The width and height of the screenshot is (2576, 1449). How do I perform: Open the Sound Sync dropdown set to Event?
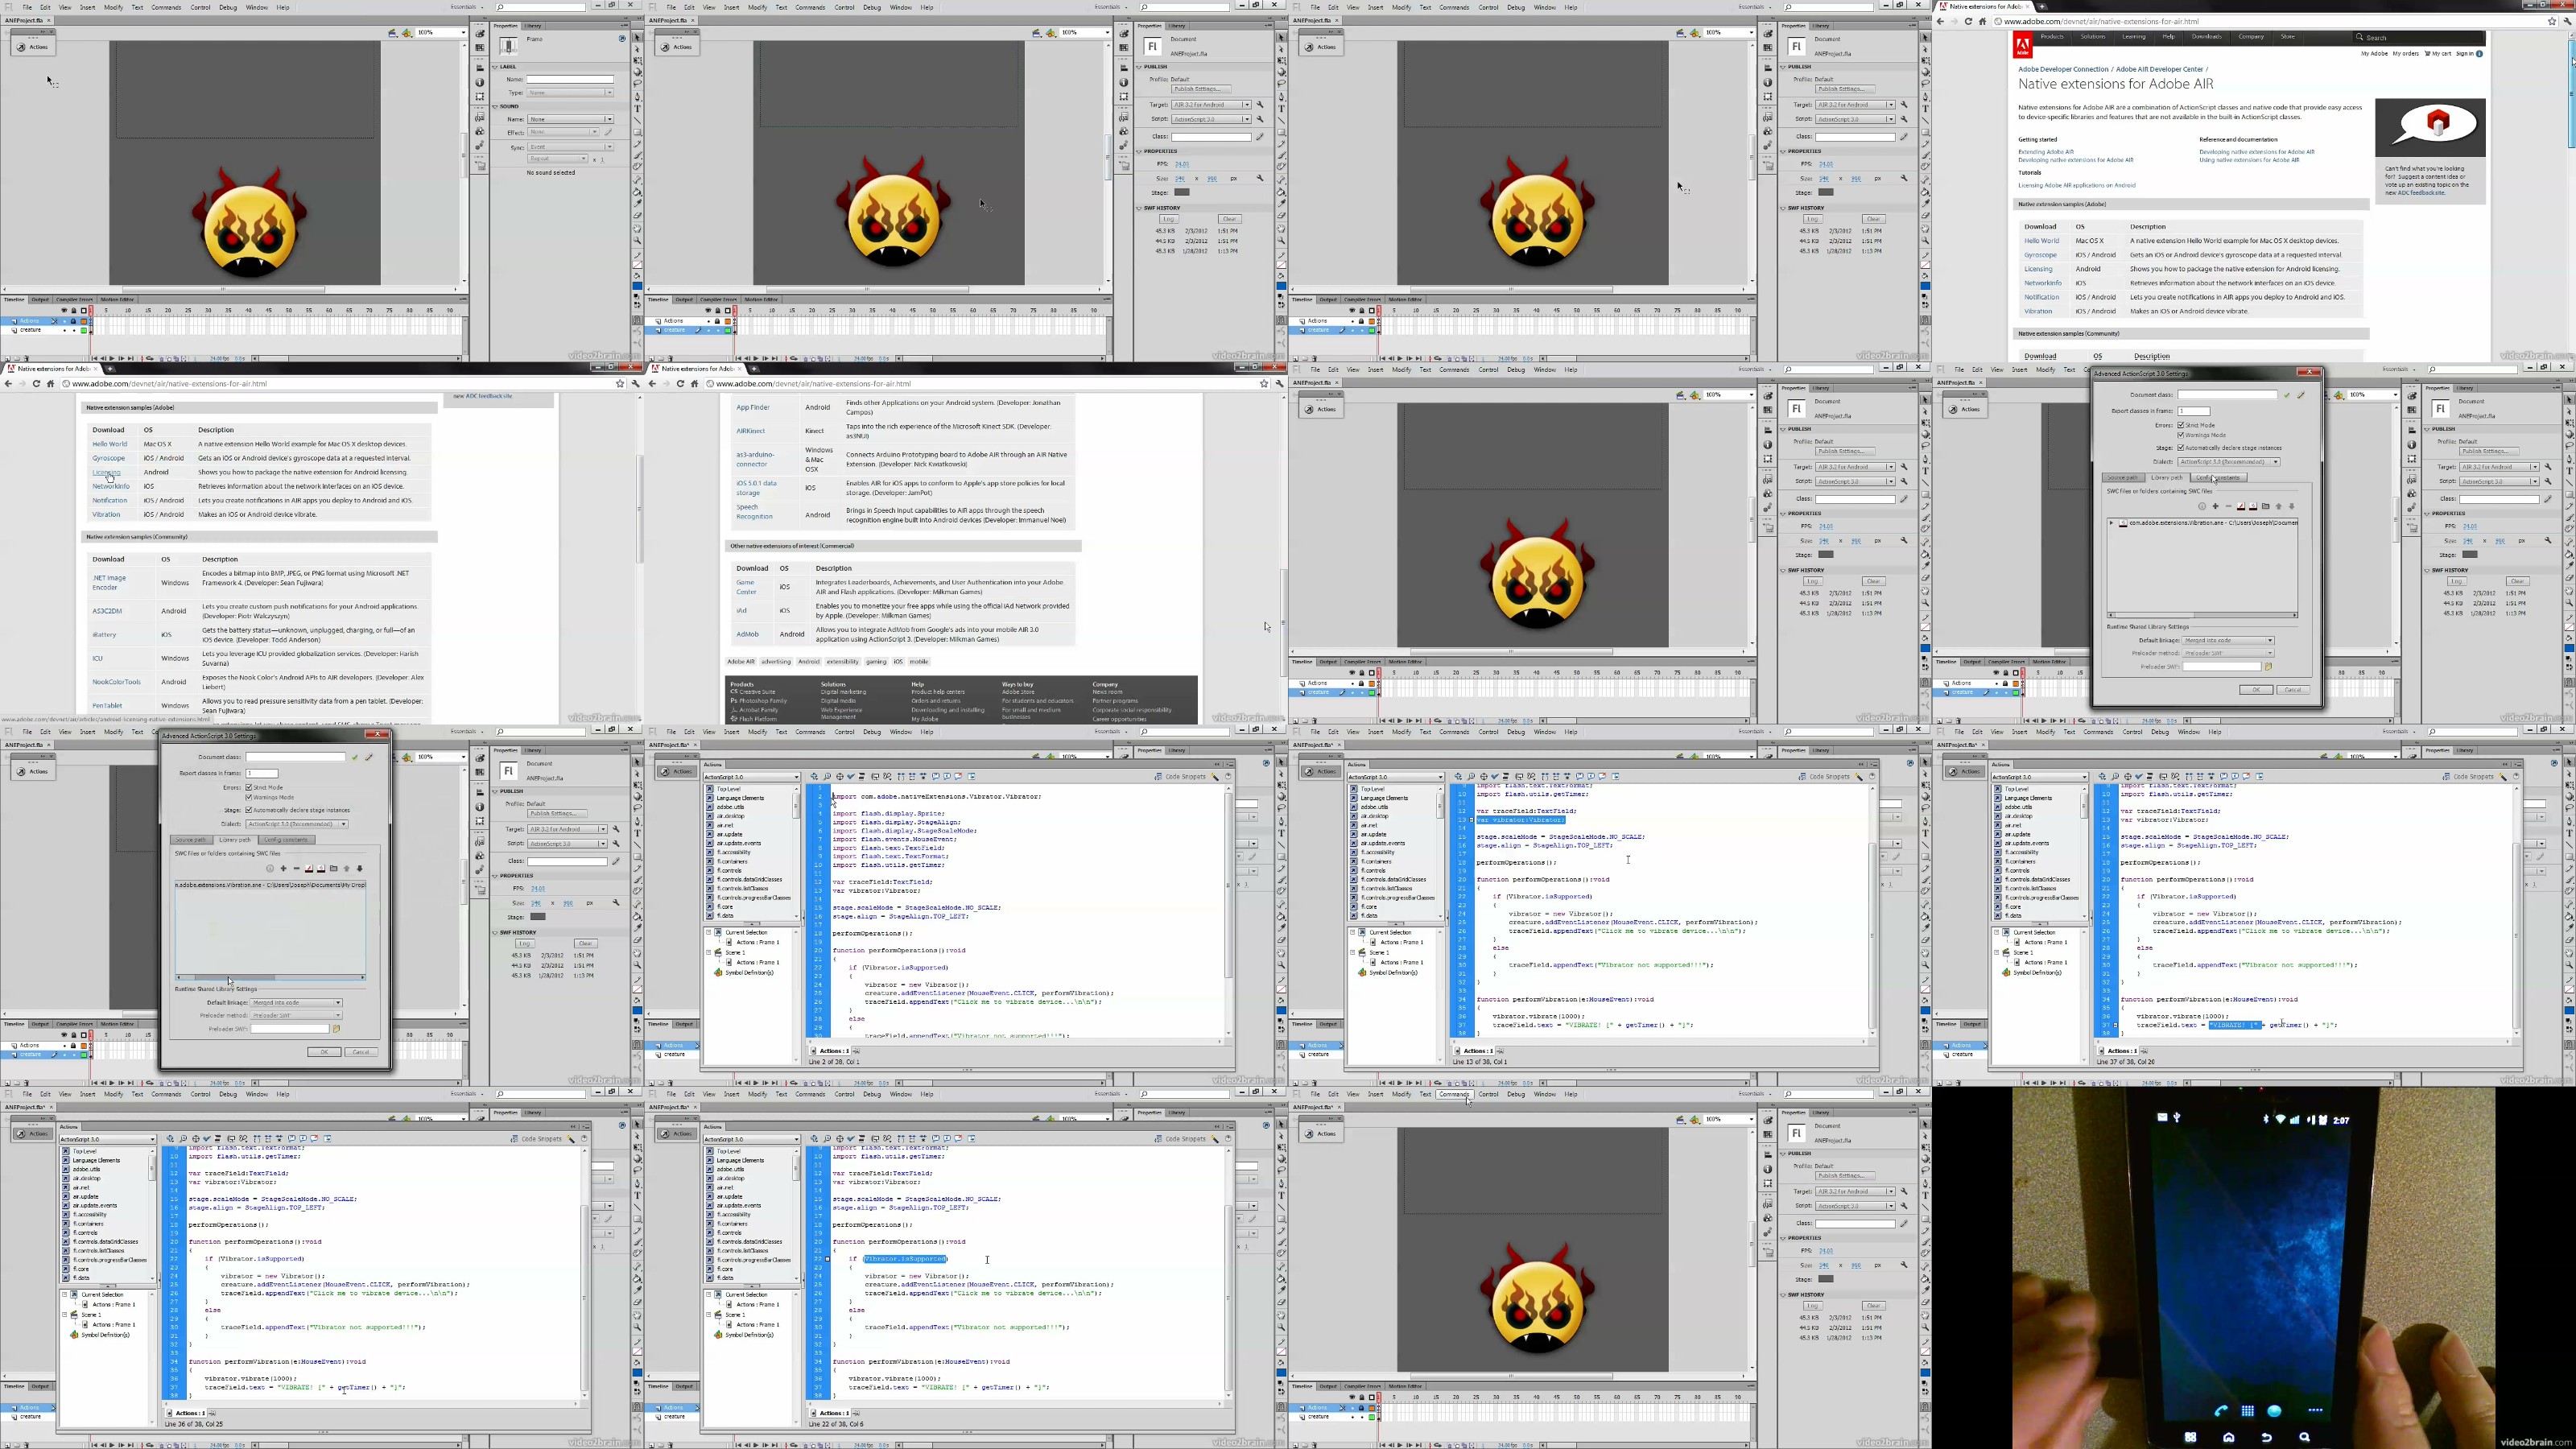pyautogui.click(x=571, y=147)
